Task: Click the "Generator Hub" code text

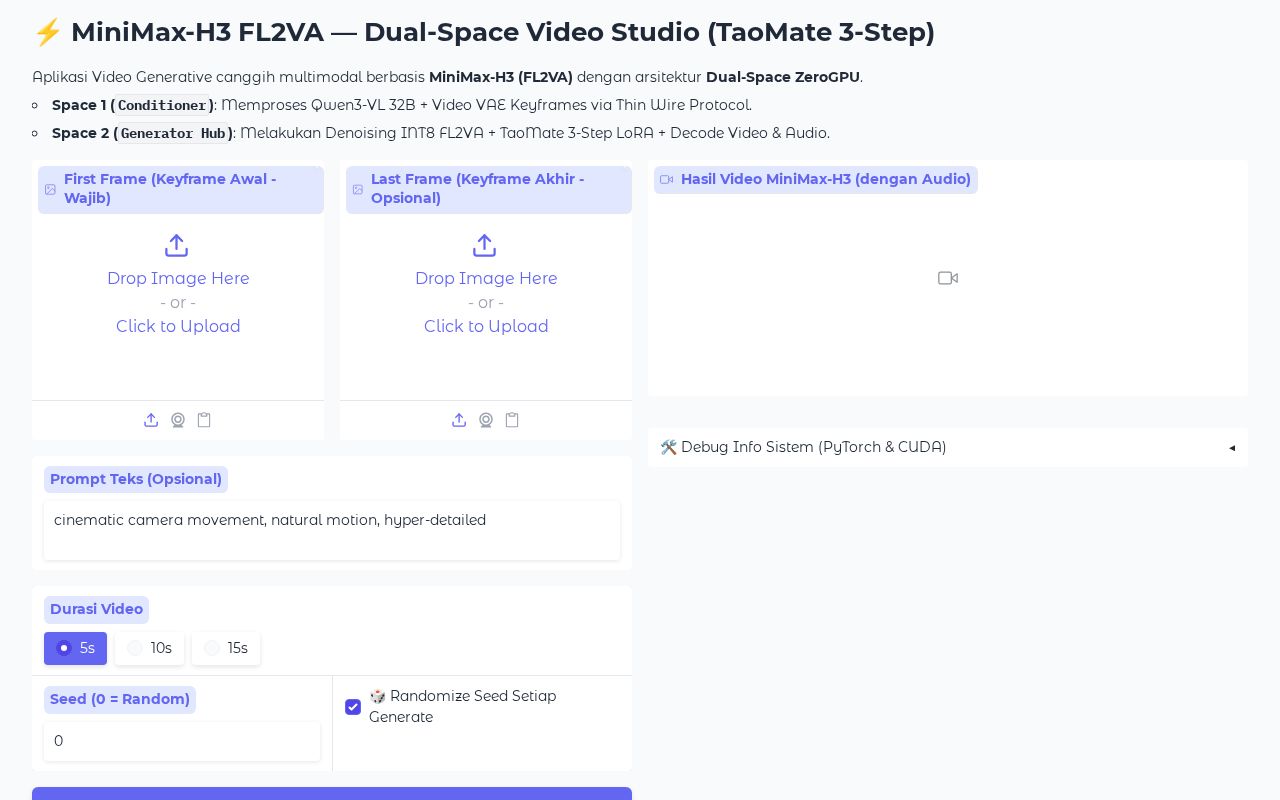Action: [174, 133]
